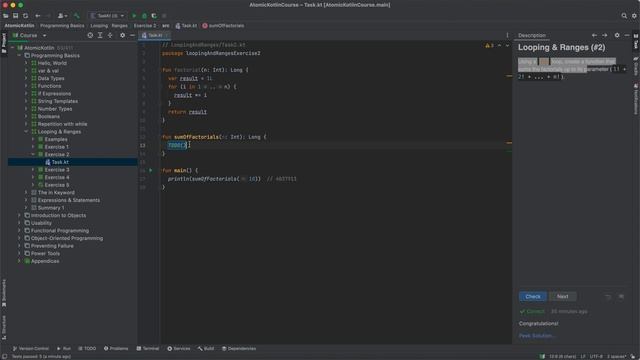Screen dimensions: 640x360
Task: Click the sumOfFactorials breadcrumb
Action: point(223,26)
